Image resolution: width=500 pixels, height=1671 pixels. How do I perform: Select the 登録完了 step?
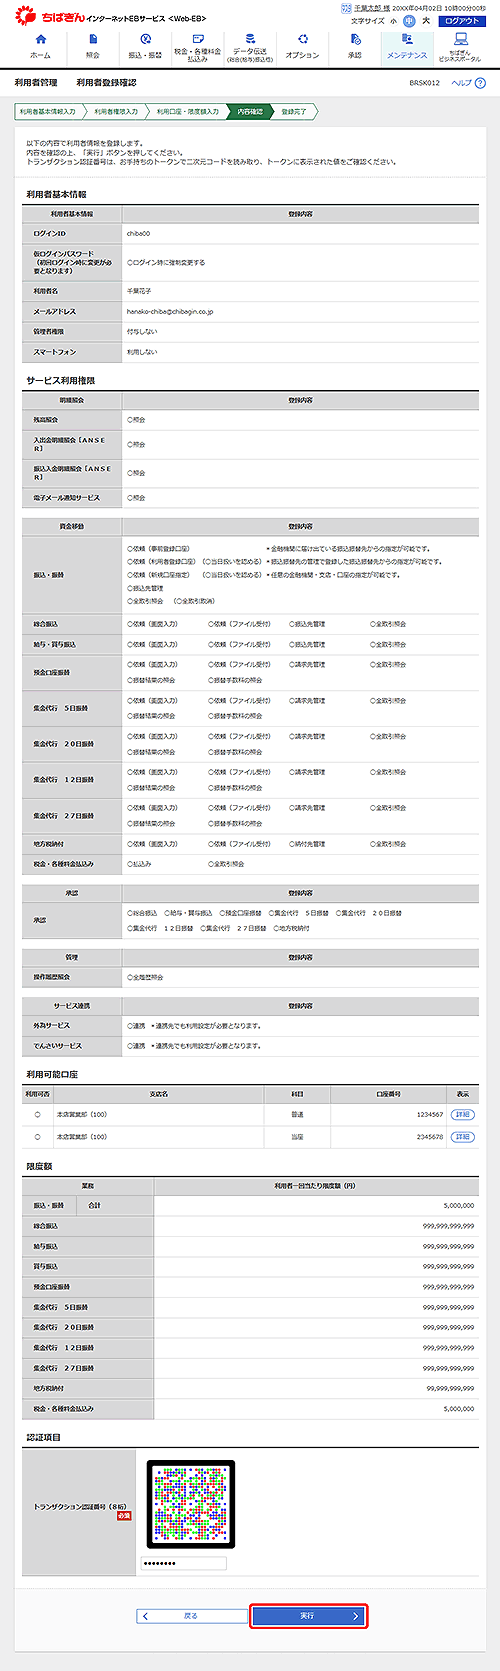(x=294, y=112)
